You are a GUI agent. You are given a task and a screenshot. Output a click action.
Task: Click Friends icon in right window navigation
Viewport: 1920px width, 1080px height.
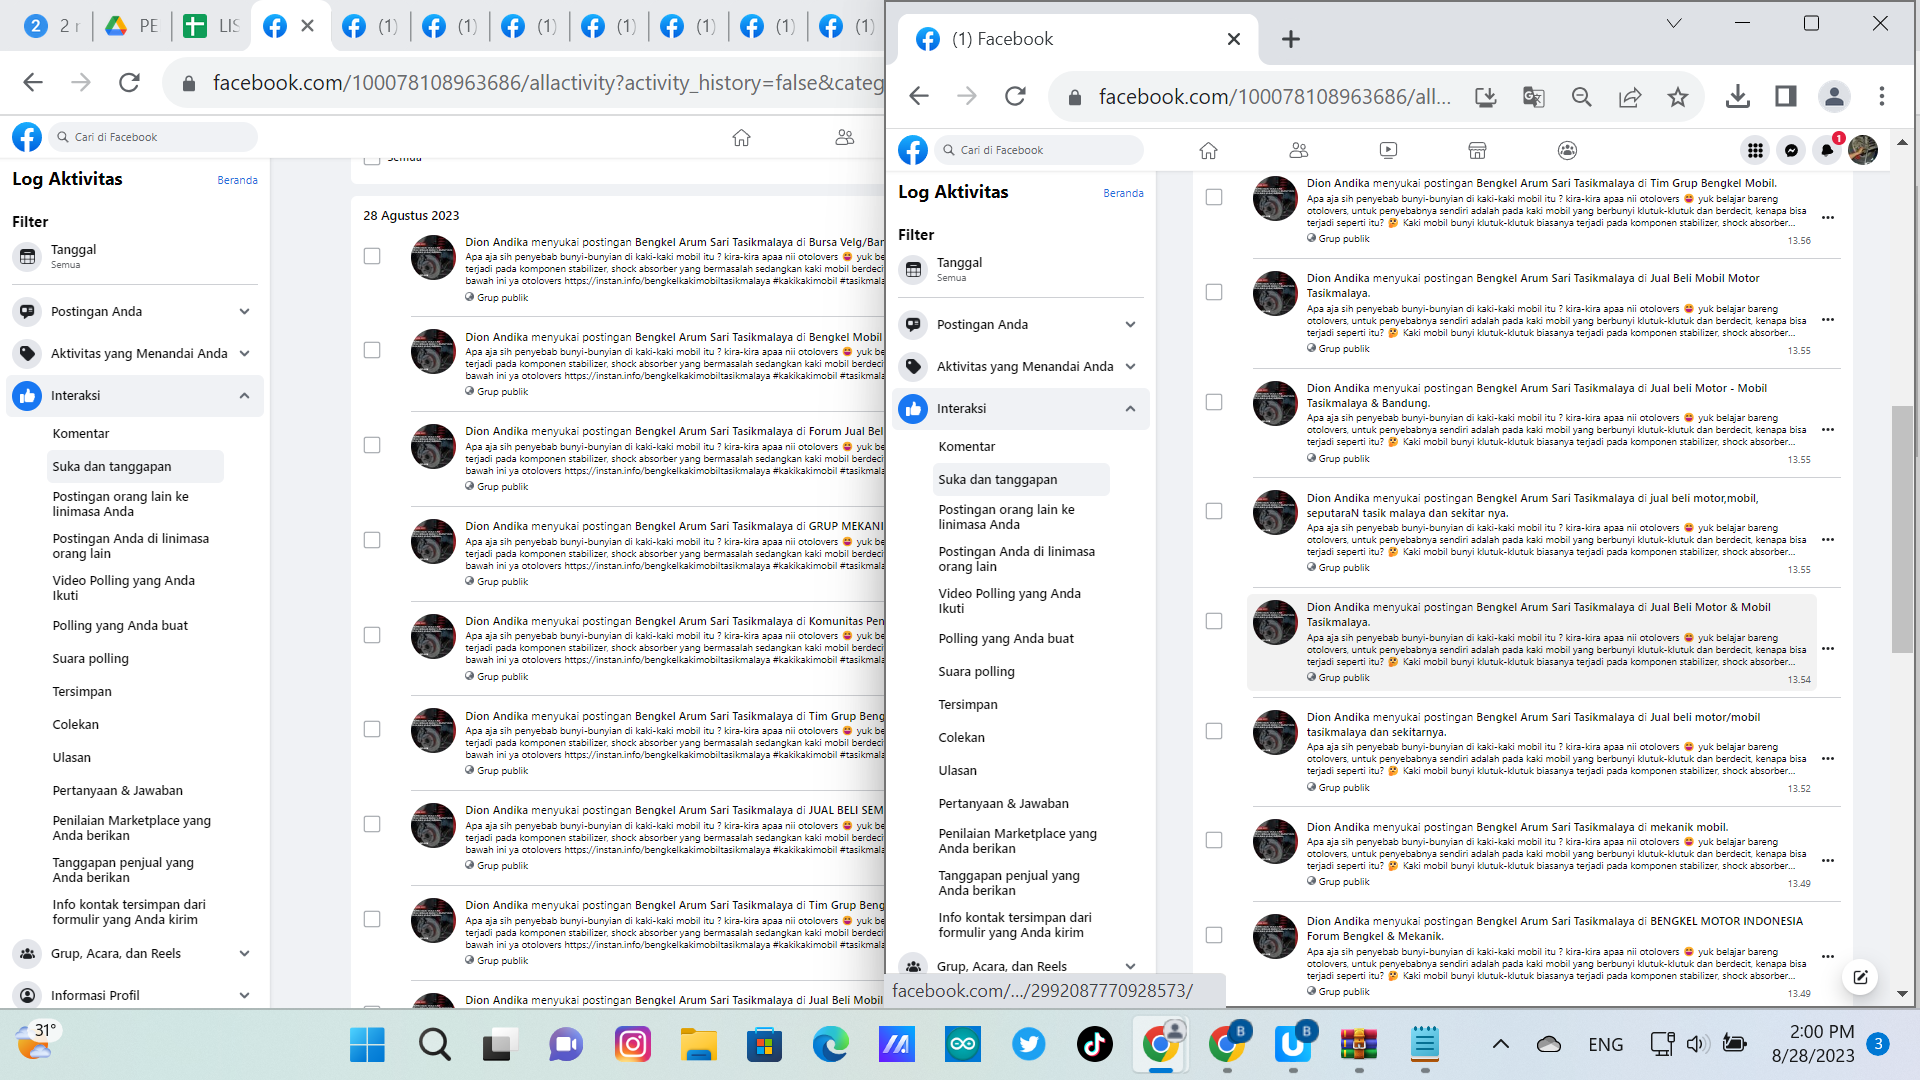(1298, 150)
